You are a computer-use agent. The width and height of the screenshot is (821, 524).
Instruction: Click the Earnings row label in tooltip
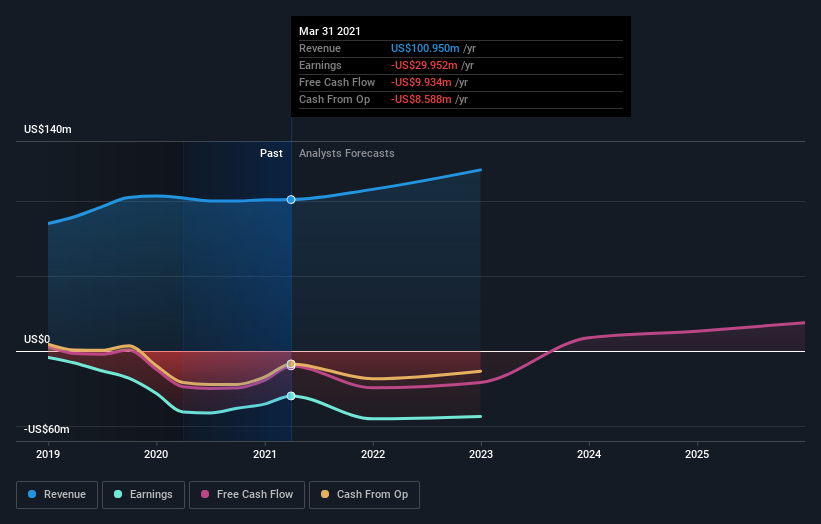click(320, 65)
